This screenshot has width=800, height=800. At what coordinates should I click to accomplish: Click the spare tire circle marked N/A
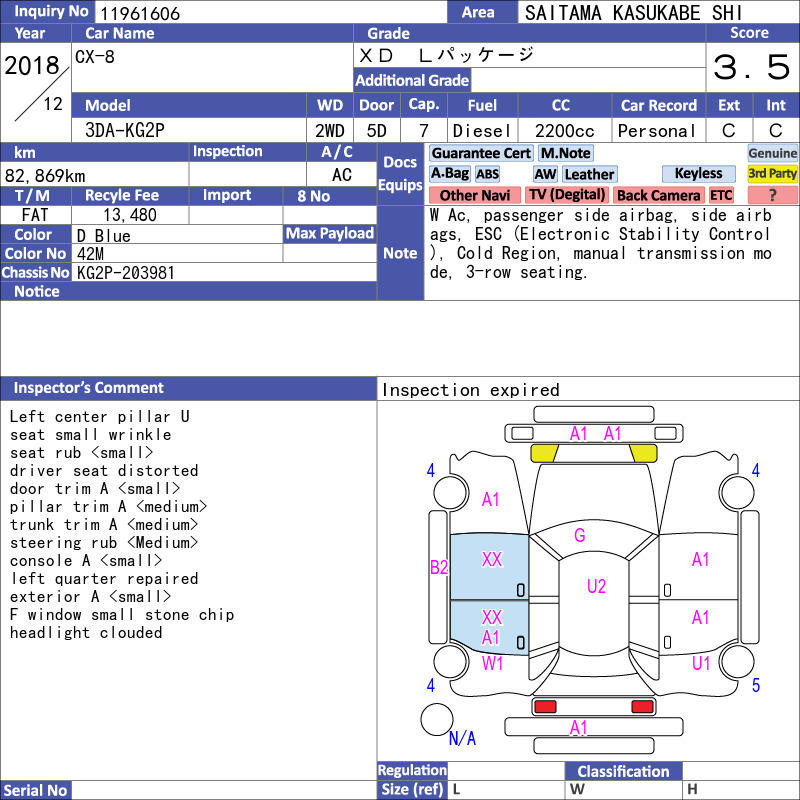click(x=437, y=719)
